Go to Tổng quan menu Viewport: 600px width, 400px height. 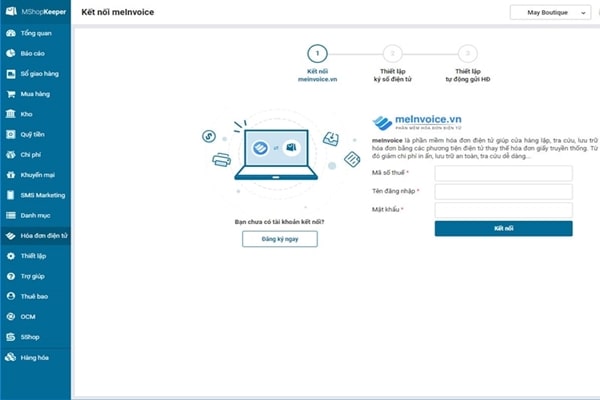click(x=35, y=33)
